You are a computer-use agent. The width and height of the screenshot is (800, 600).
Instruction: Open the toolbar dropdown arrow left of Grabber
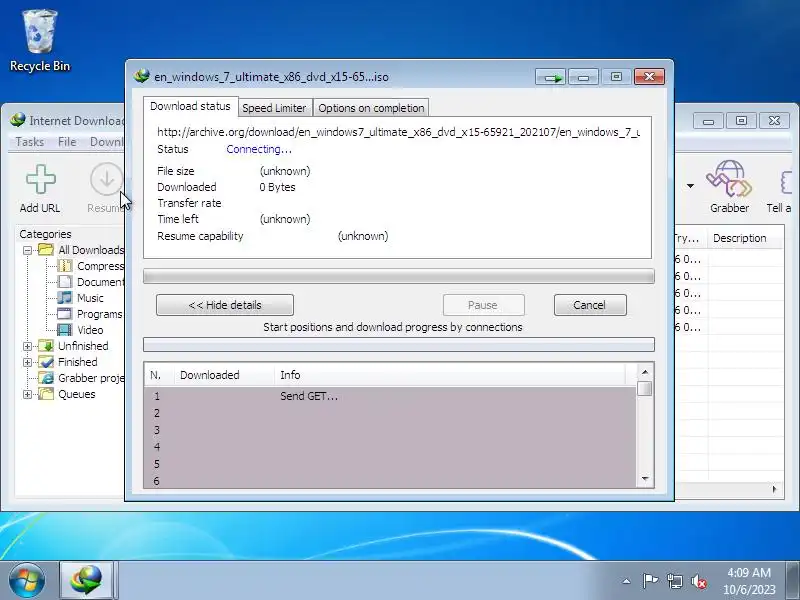tap(690, 186)
